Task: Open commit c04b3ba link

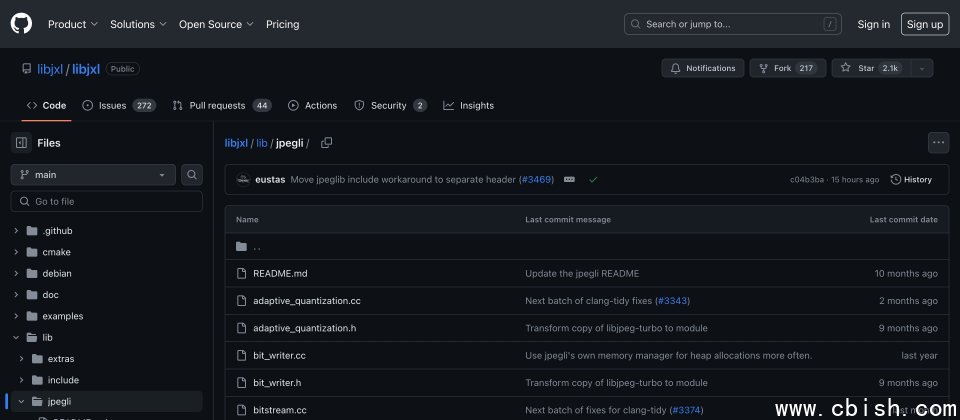Action: pos(806,179)
